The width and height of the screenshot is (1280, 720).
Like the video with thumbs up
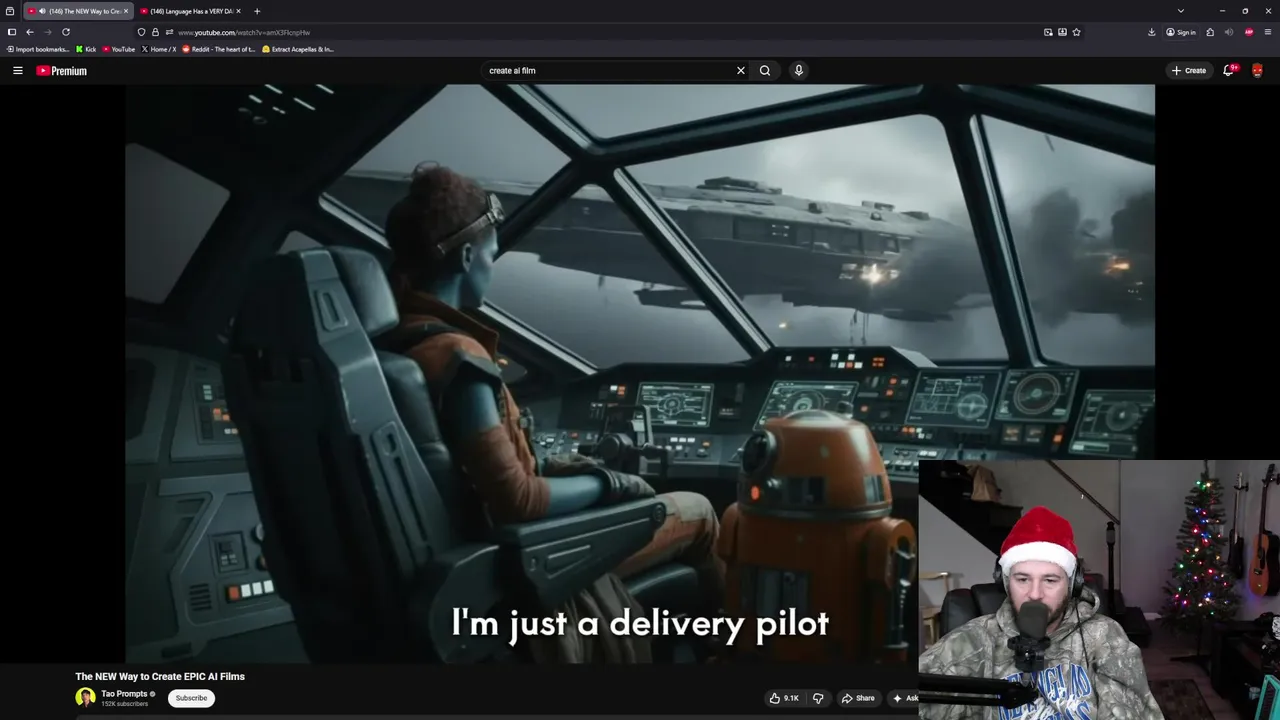point(784,698)
